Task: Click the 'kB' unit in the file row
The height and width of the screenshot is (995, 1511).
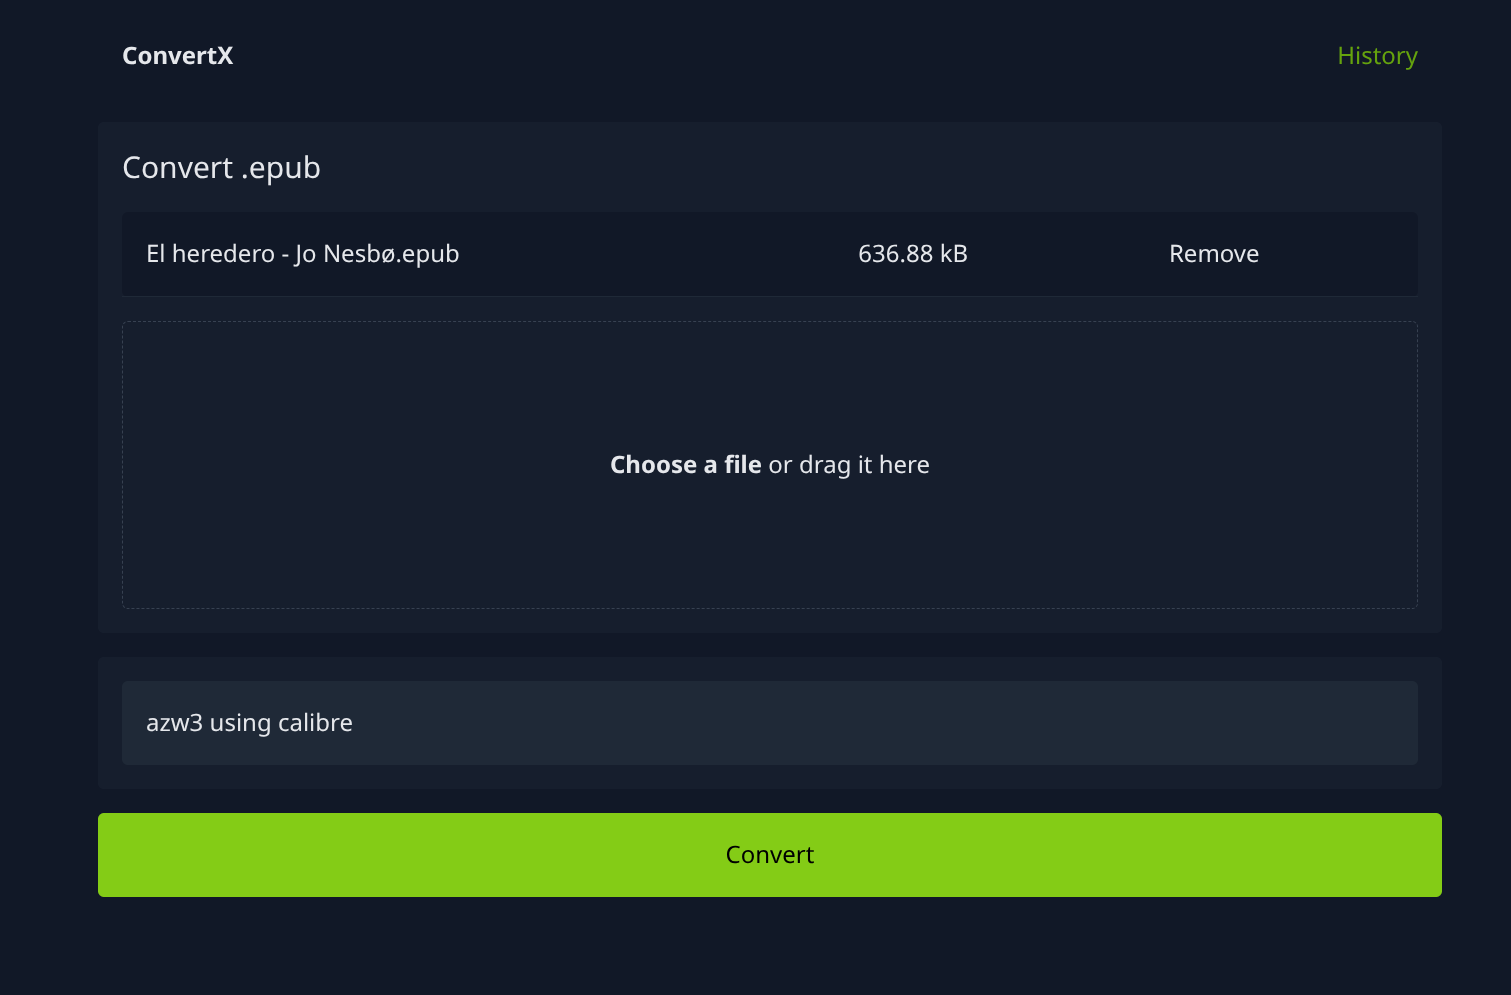Action: pyautogui.click(x=954, y=254)
